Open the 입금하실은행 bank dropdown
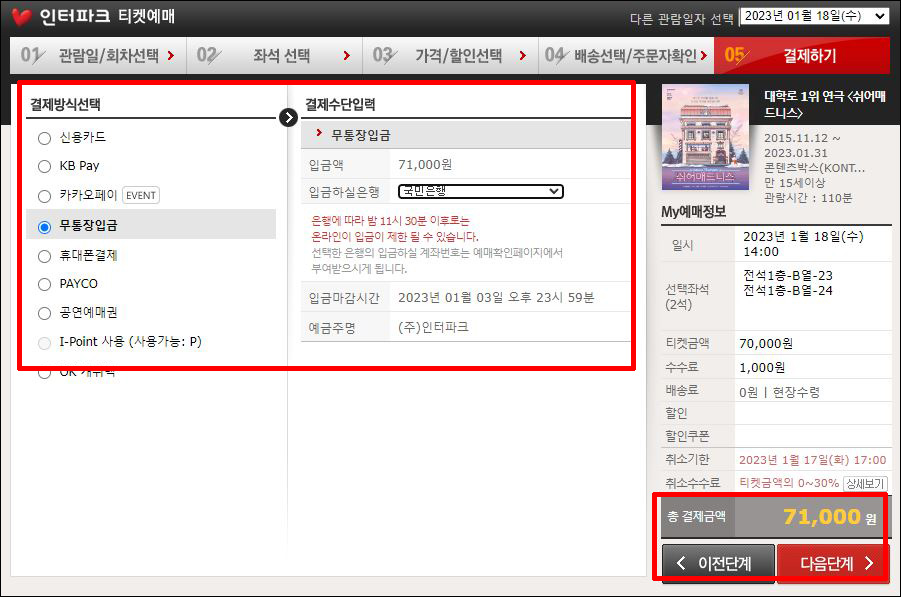This screenshot has height=597, width=901. point(480,191)
